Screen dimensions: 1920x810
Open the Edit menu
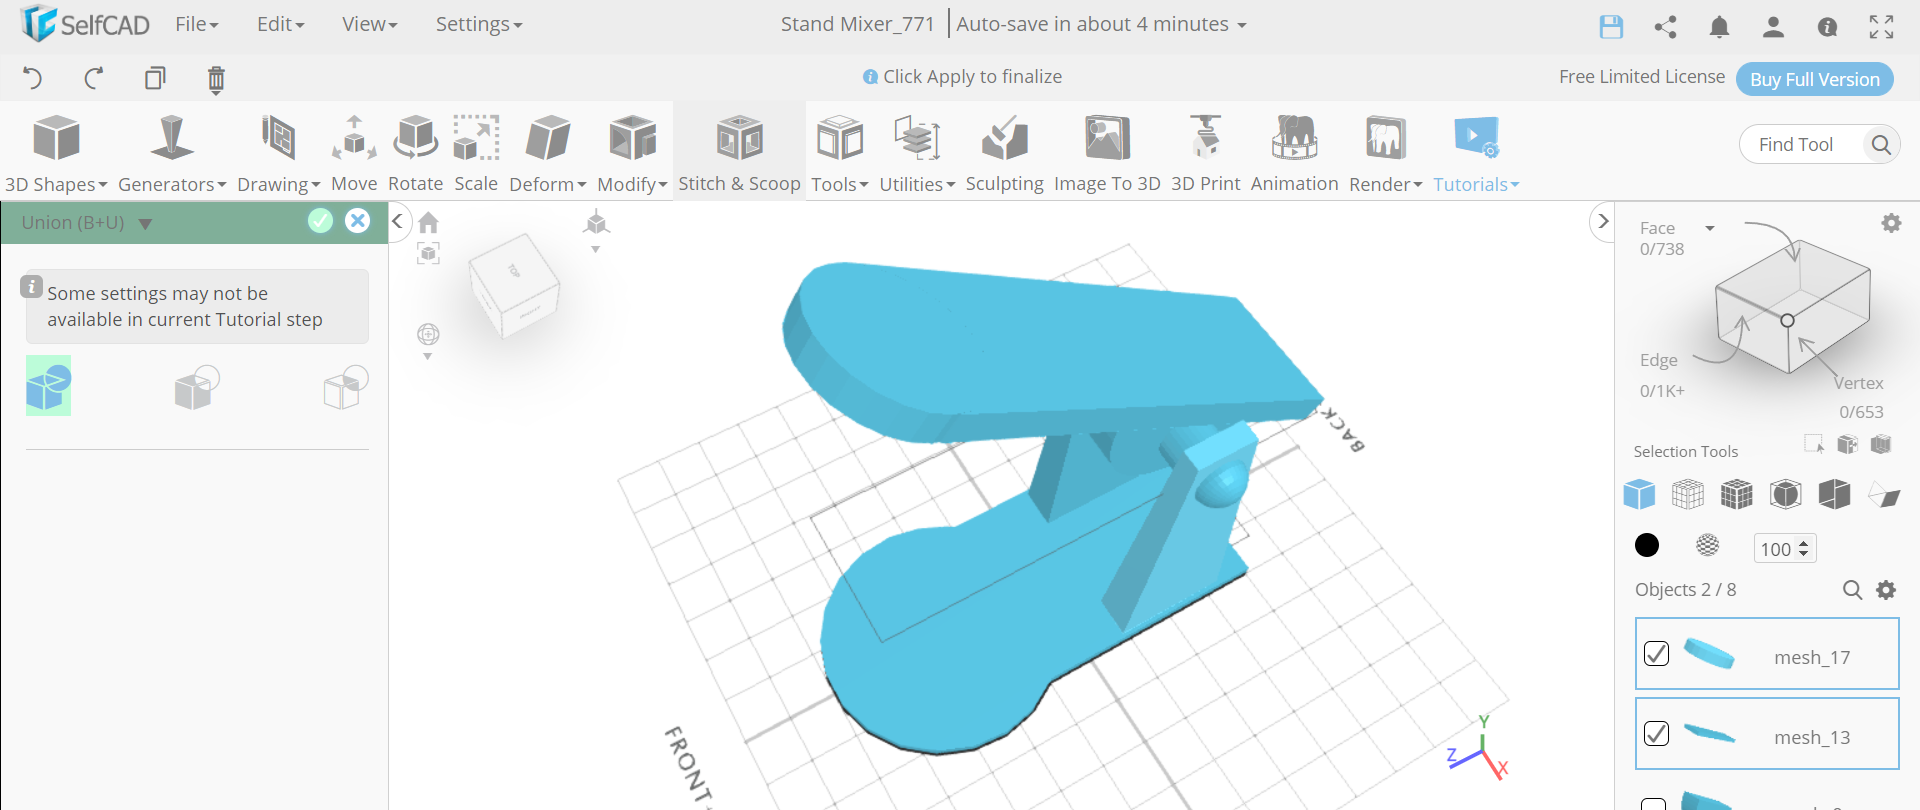280,24
